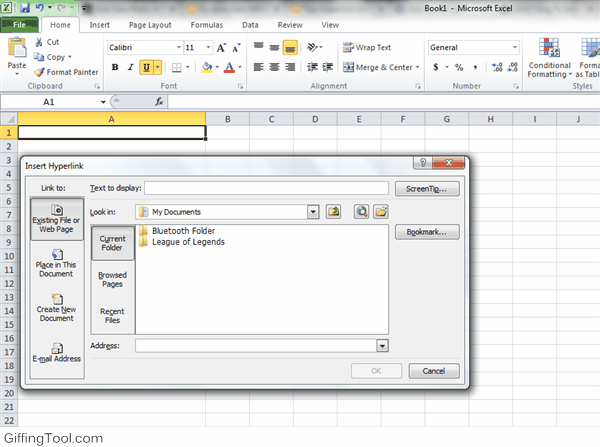Expand the Name Box dropdown arrow

[x=103, y=102]
